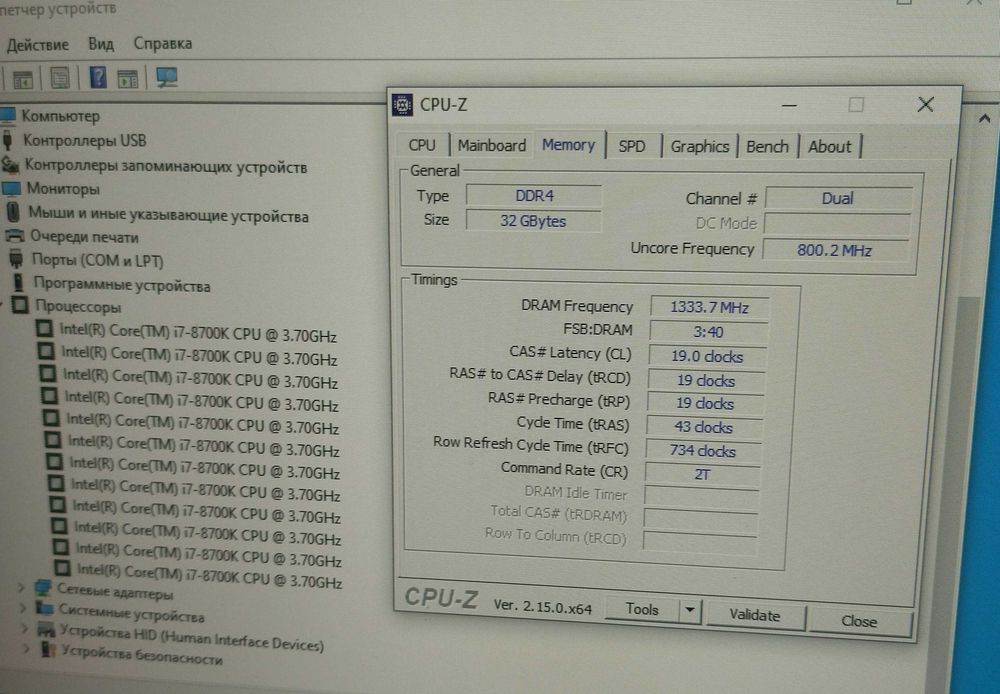The width and height of the screenshot is (1000, 694).
Task: Click the Tools button in CPU-Z
Action: 642,609
